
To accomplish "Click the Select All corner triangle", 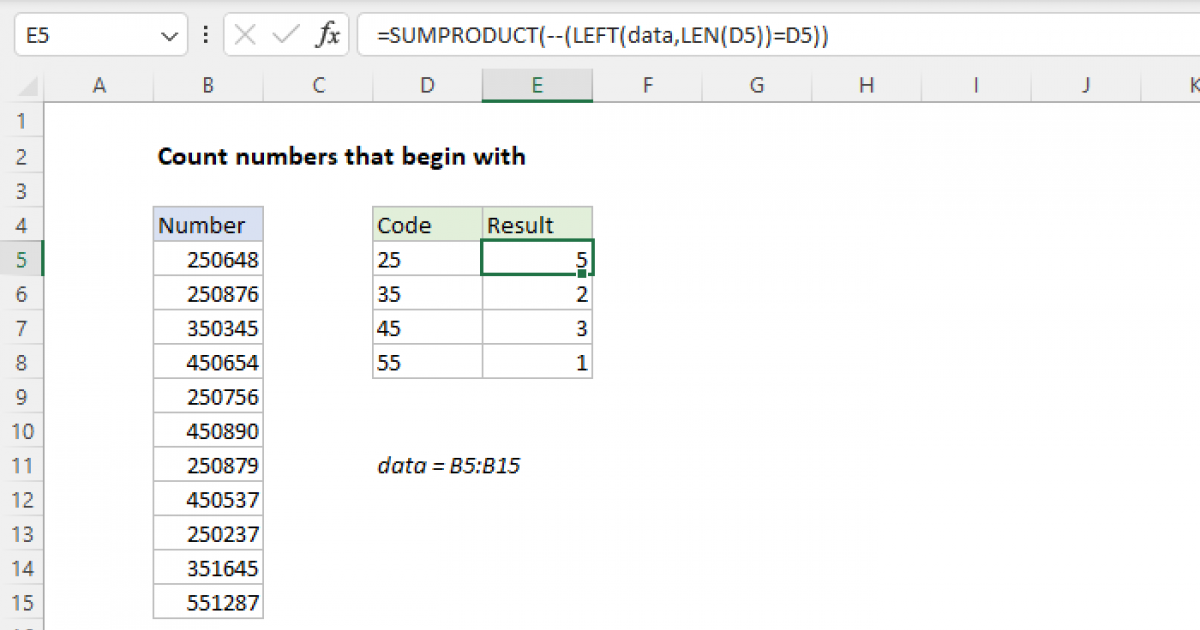I will (22, 87).
